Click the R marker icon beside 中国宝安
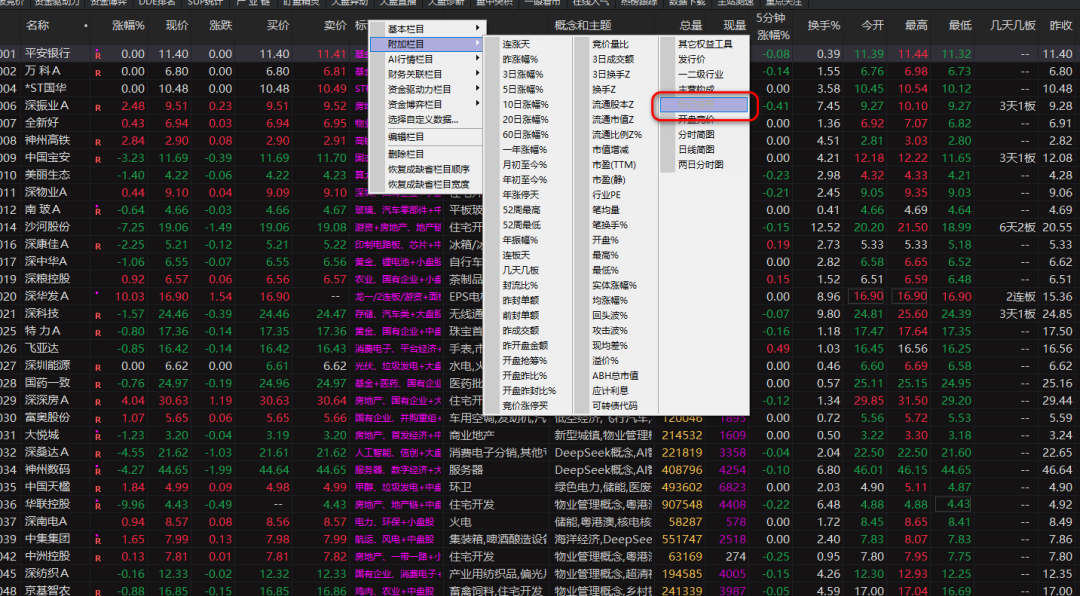Viewport: 1080px width, 596px height. [98, 158]
